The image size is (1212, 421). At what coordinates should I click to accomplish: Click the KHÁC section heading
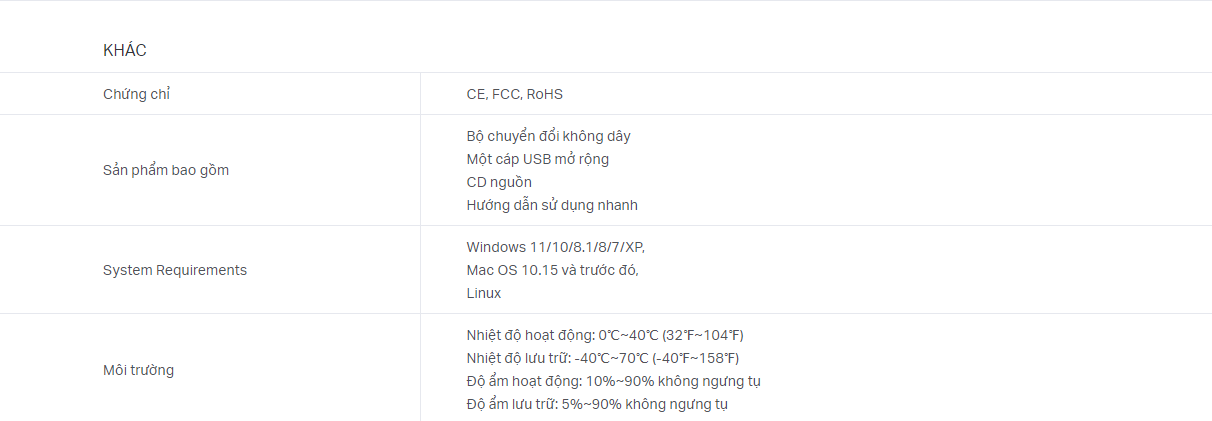click(125, 50)
